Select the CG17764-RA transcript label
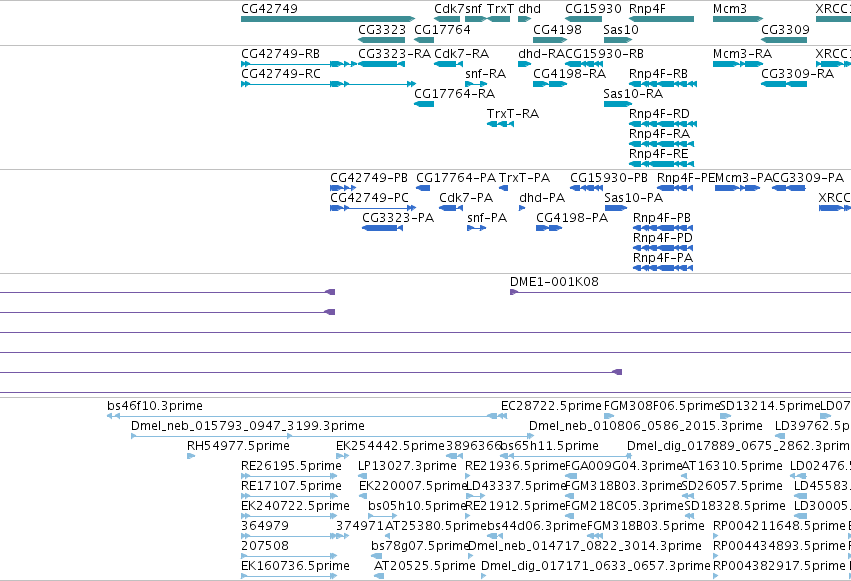This screenshot has width=851, height=581. tap(455, 94)
